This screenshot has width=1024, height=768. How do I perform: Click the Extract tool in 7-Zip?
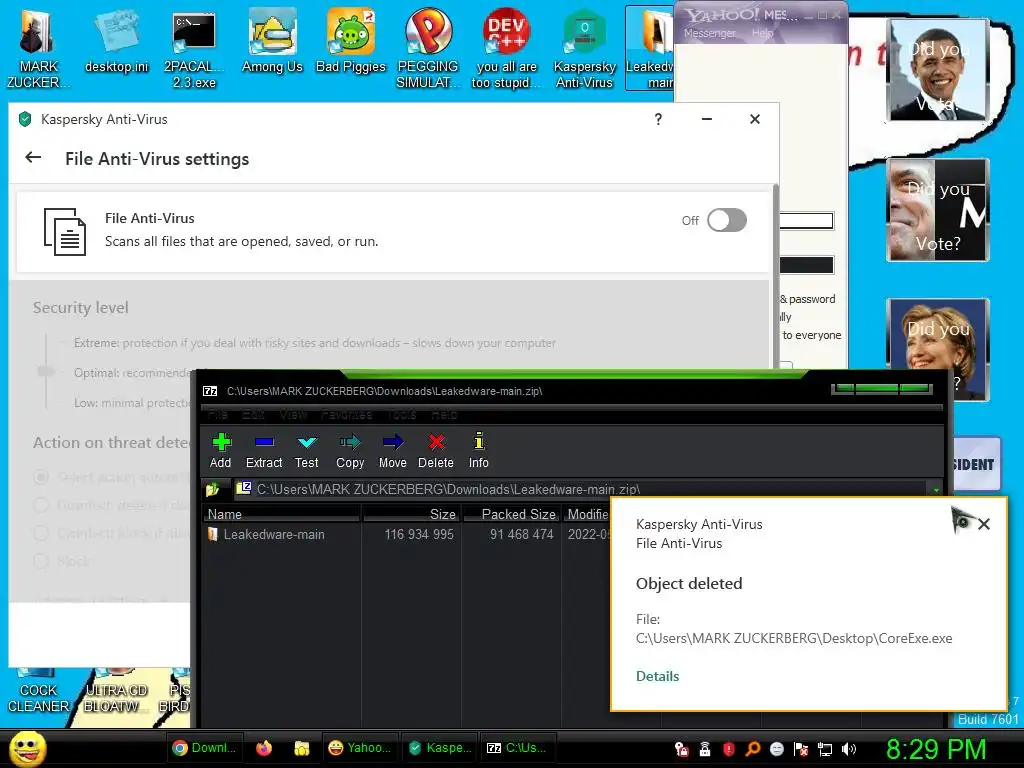coord(264,451)
